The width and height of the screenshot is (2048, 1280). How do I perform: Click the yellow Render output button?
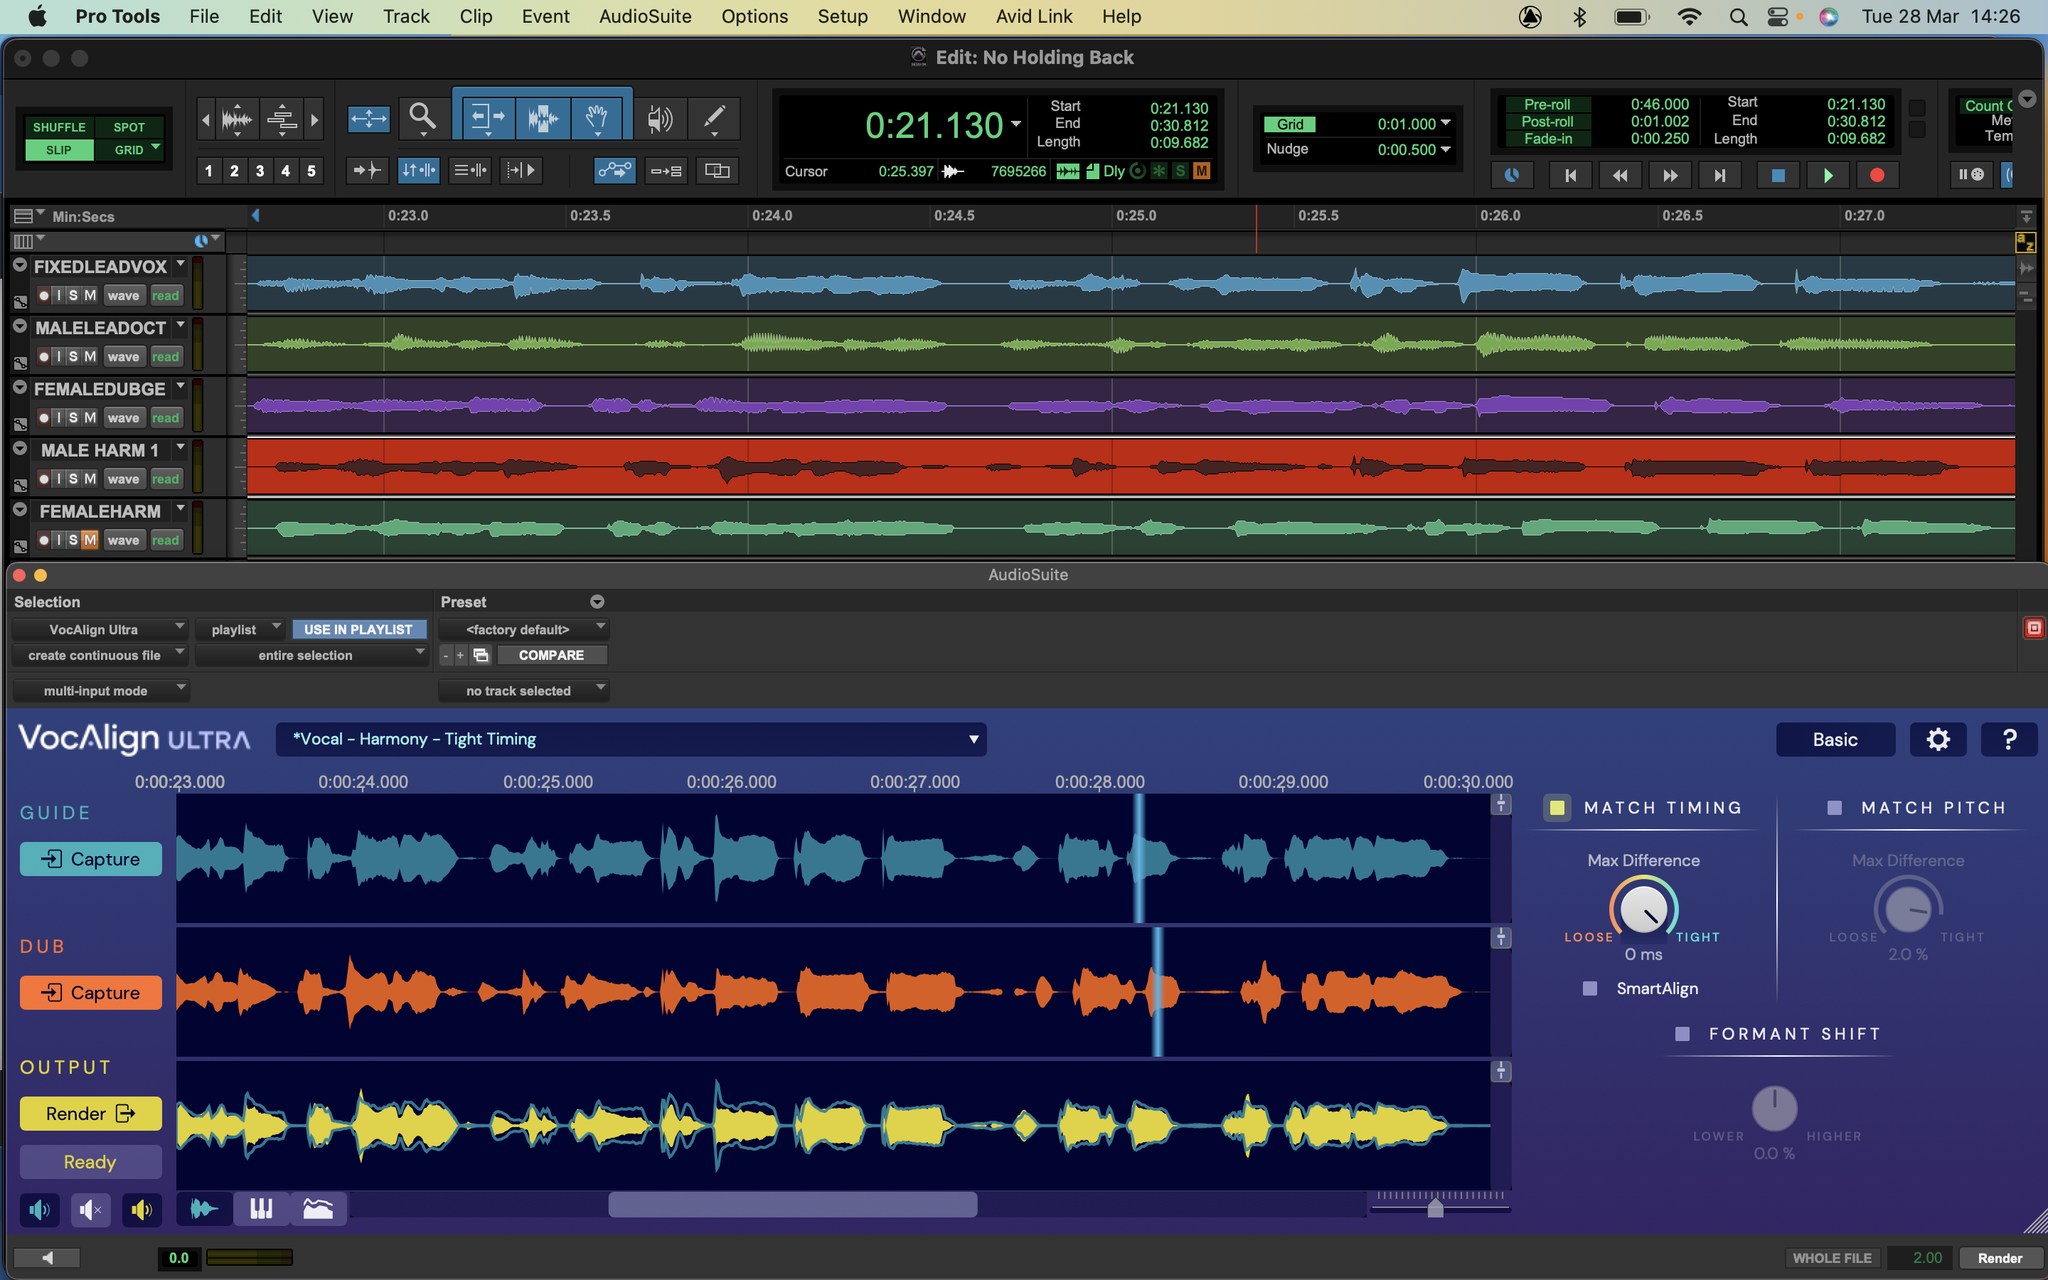tap(90, 1113)
